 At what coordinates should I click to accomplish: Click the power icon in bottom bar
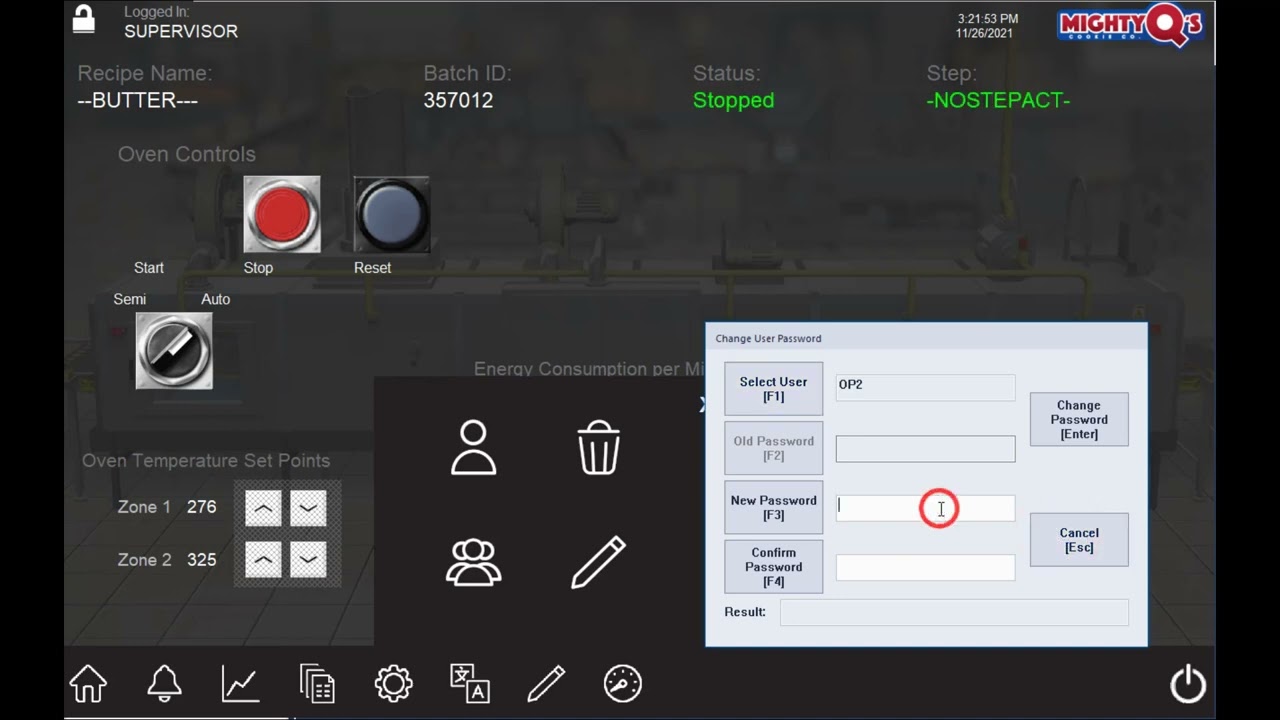(1188, 685)
